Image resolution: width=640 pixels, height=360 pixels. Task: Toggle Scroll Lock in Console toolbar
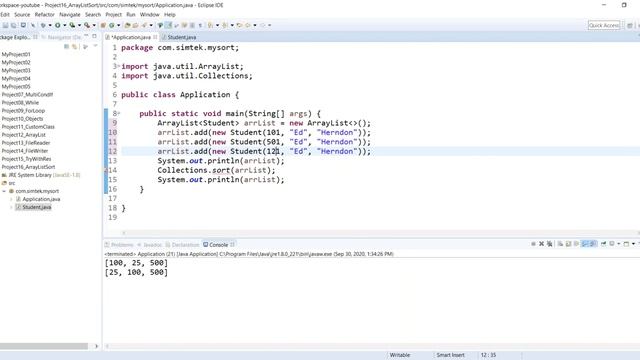pos(568,244)
